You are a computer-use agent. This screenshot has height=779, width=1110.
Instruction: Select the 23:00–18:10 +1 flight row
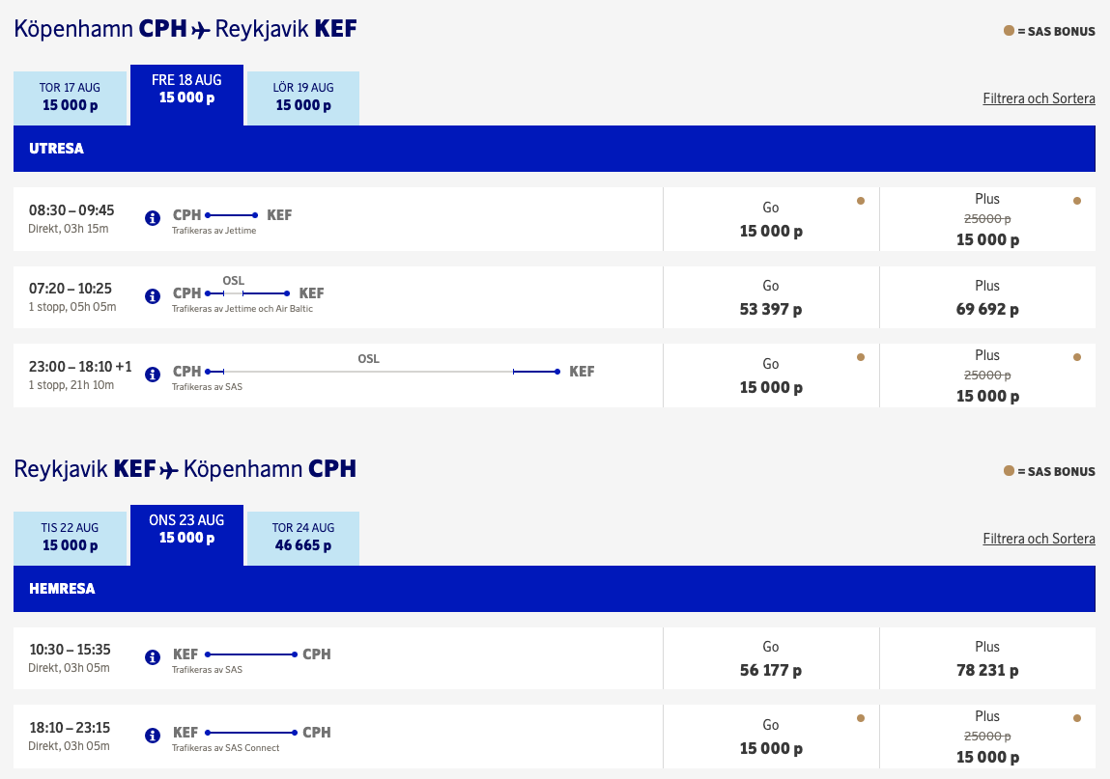(338, 375)
